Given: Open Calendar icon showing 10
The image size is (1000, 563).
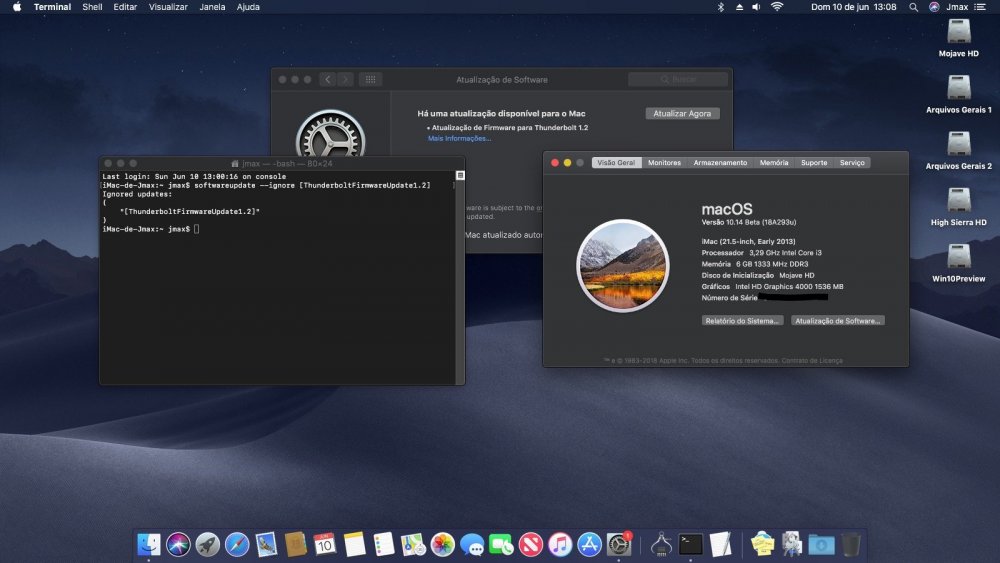Looking at the screenshot, I should (x=325, y=545).
